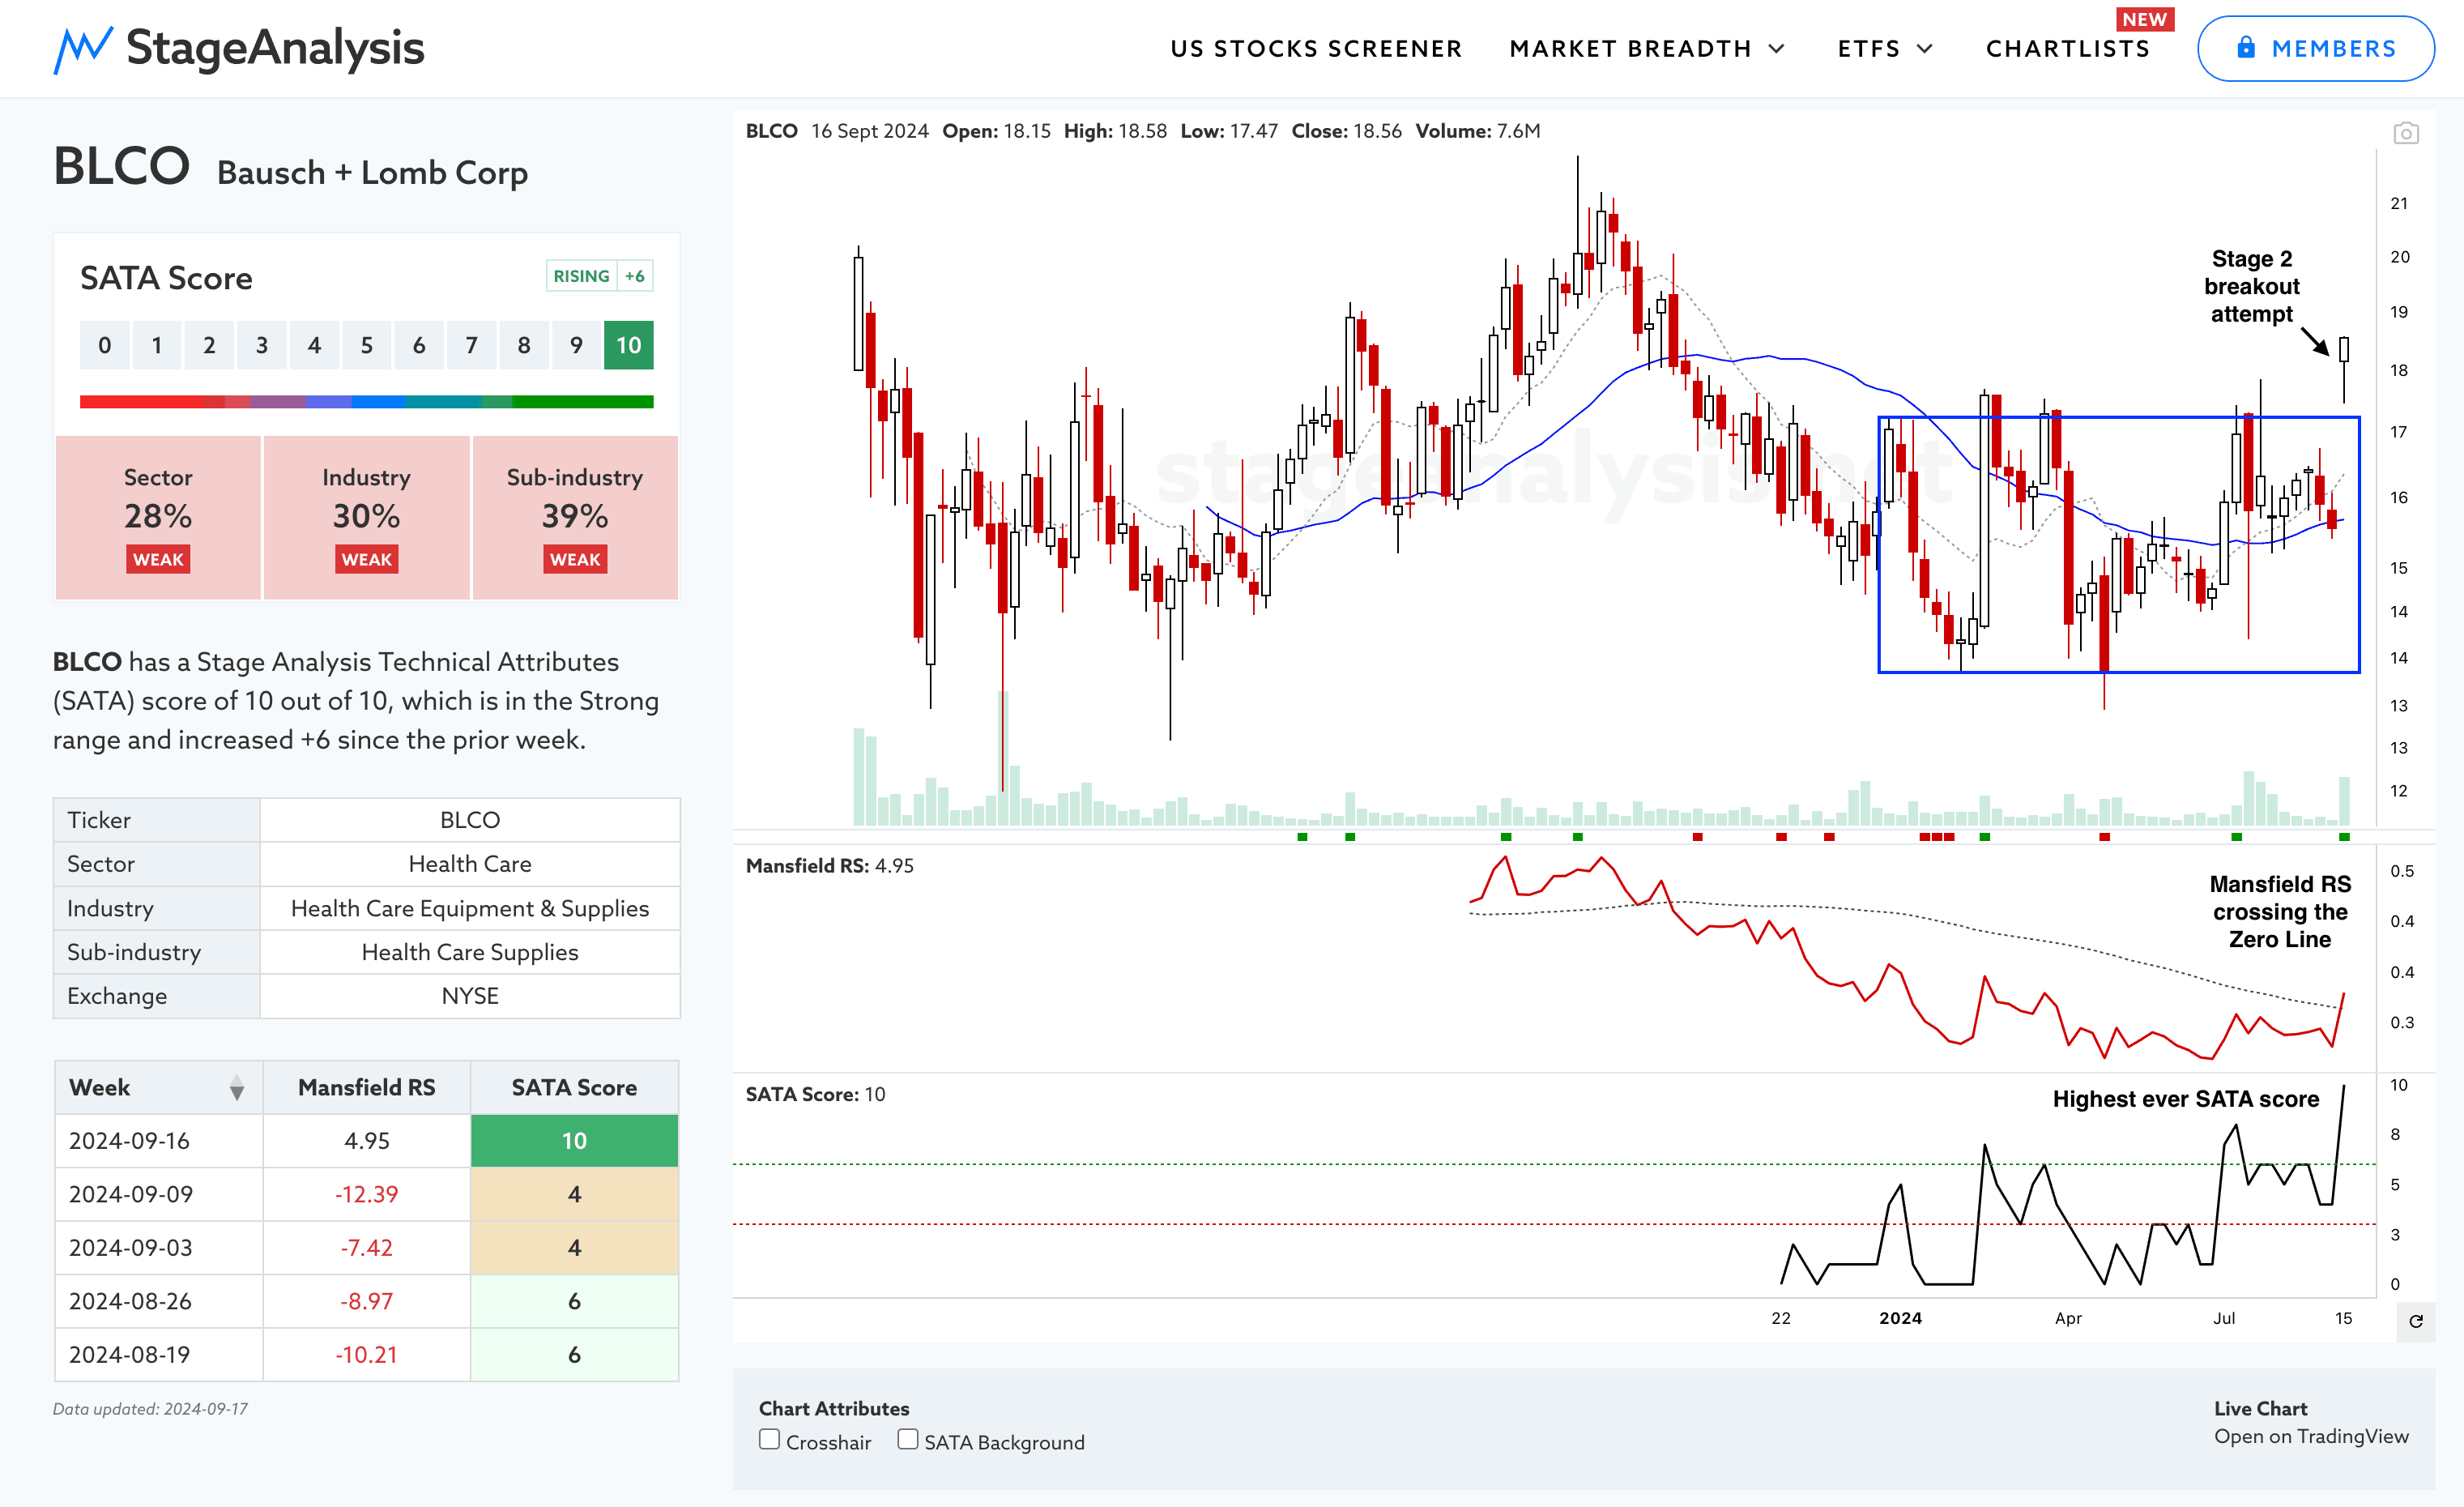Select the 2024-09-16 week row
Image resolution: width=2464 pixels, height=1507 pixels.
[366, 1141]
